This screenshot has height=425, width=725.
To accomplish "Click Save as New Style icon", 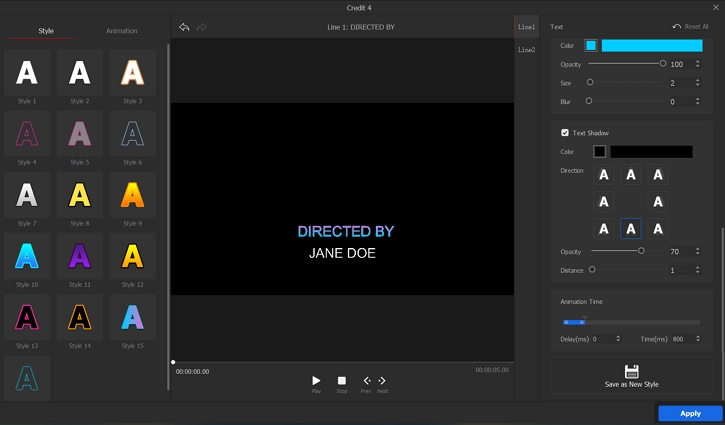I will [631, 371].
